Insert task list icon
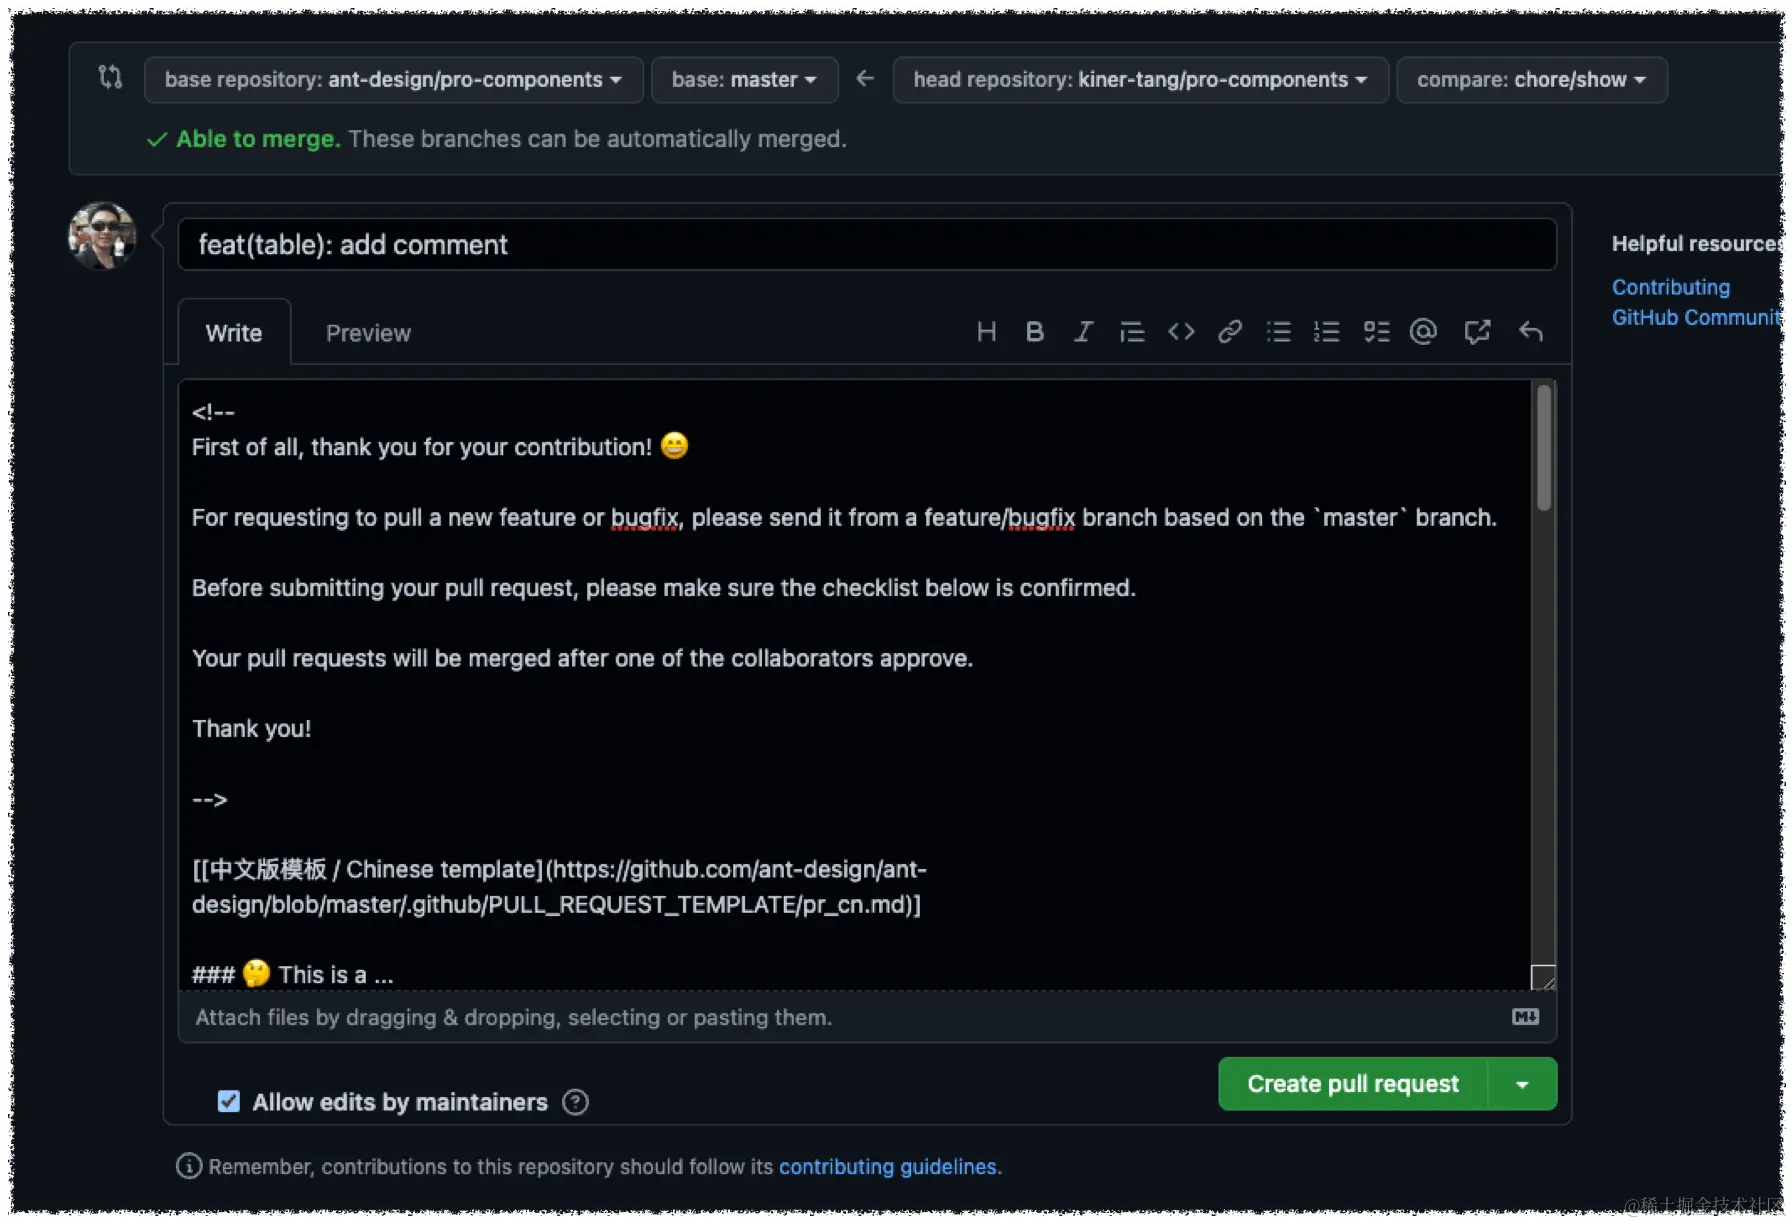Screen dimensions: 1792x1224 pyautogui.click(x=1376, y=332)
